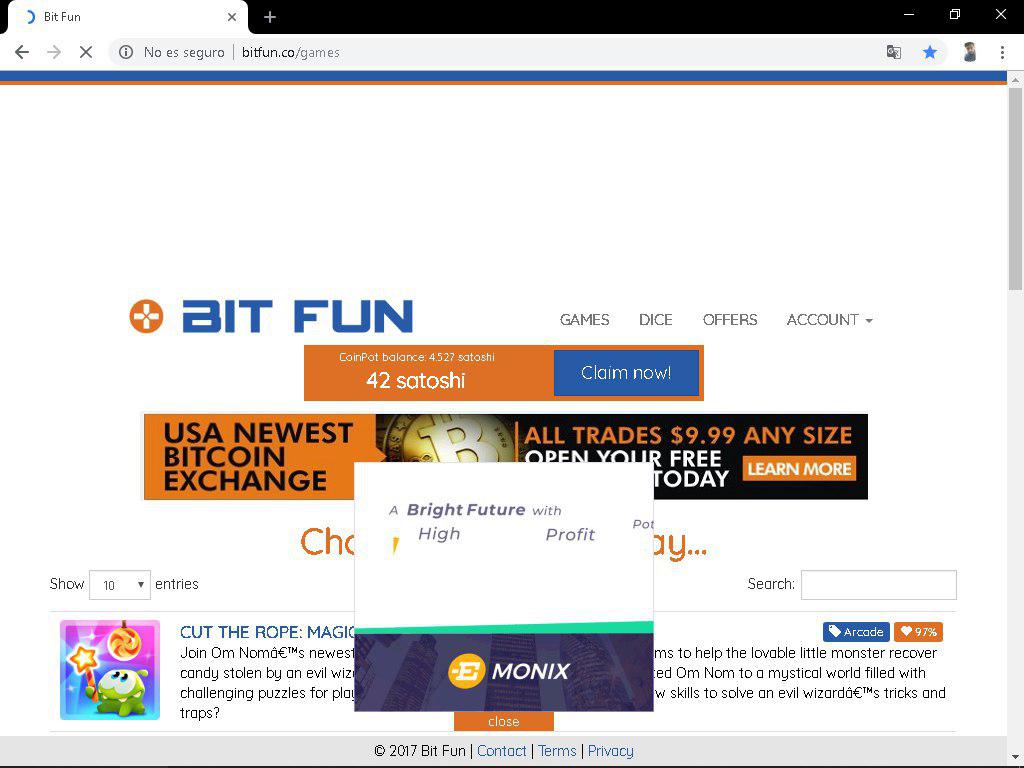Viewport: 1024px width, 768px height.
Task: Open the DICE menu item
Action: click(x=656, y=319)
